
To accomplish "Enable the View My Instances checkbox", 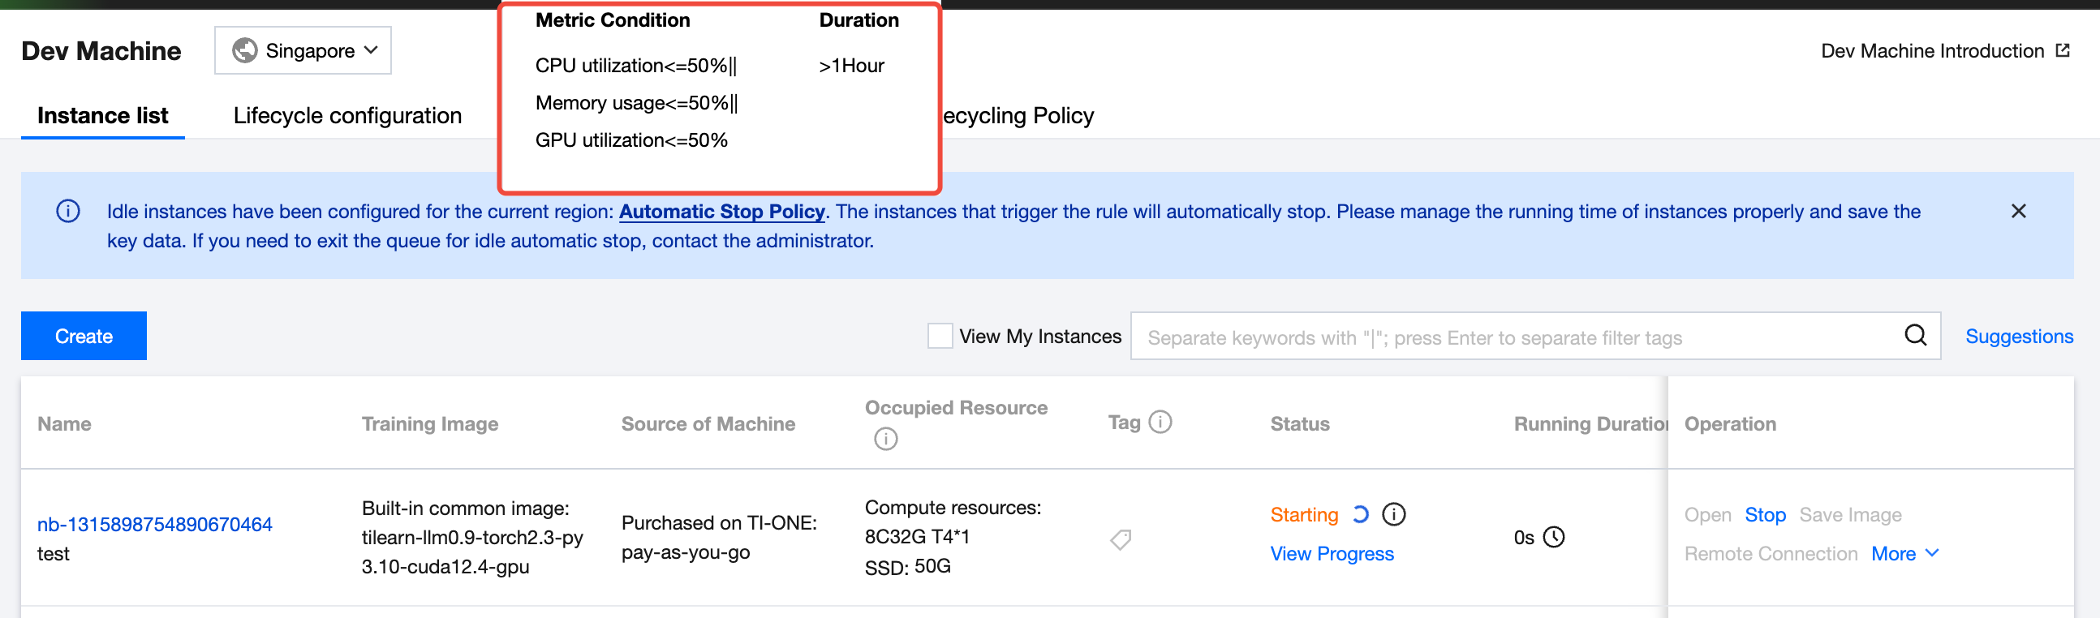I will (940, 336).
